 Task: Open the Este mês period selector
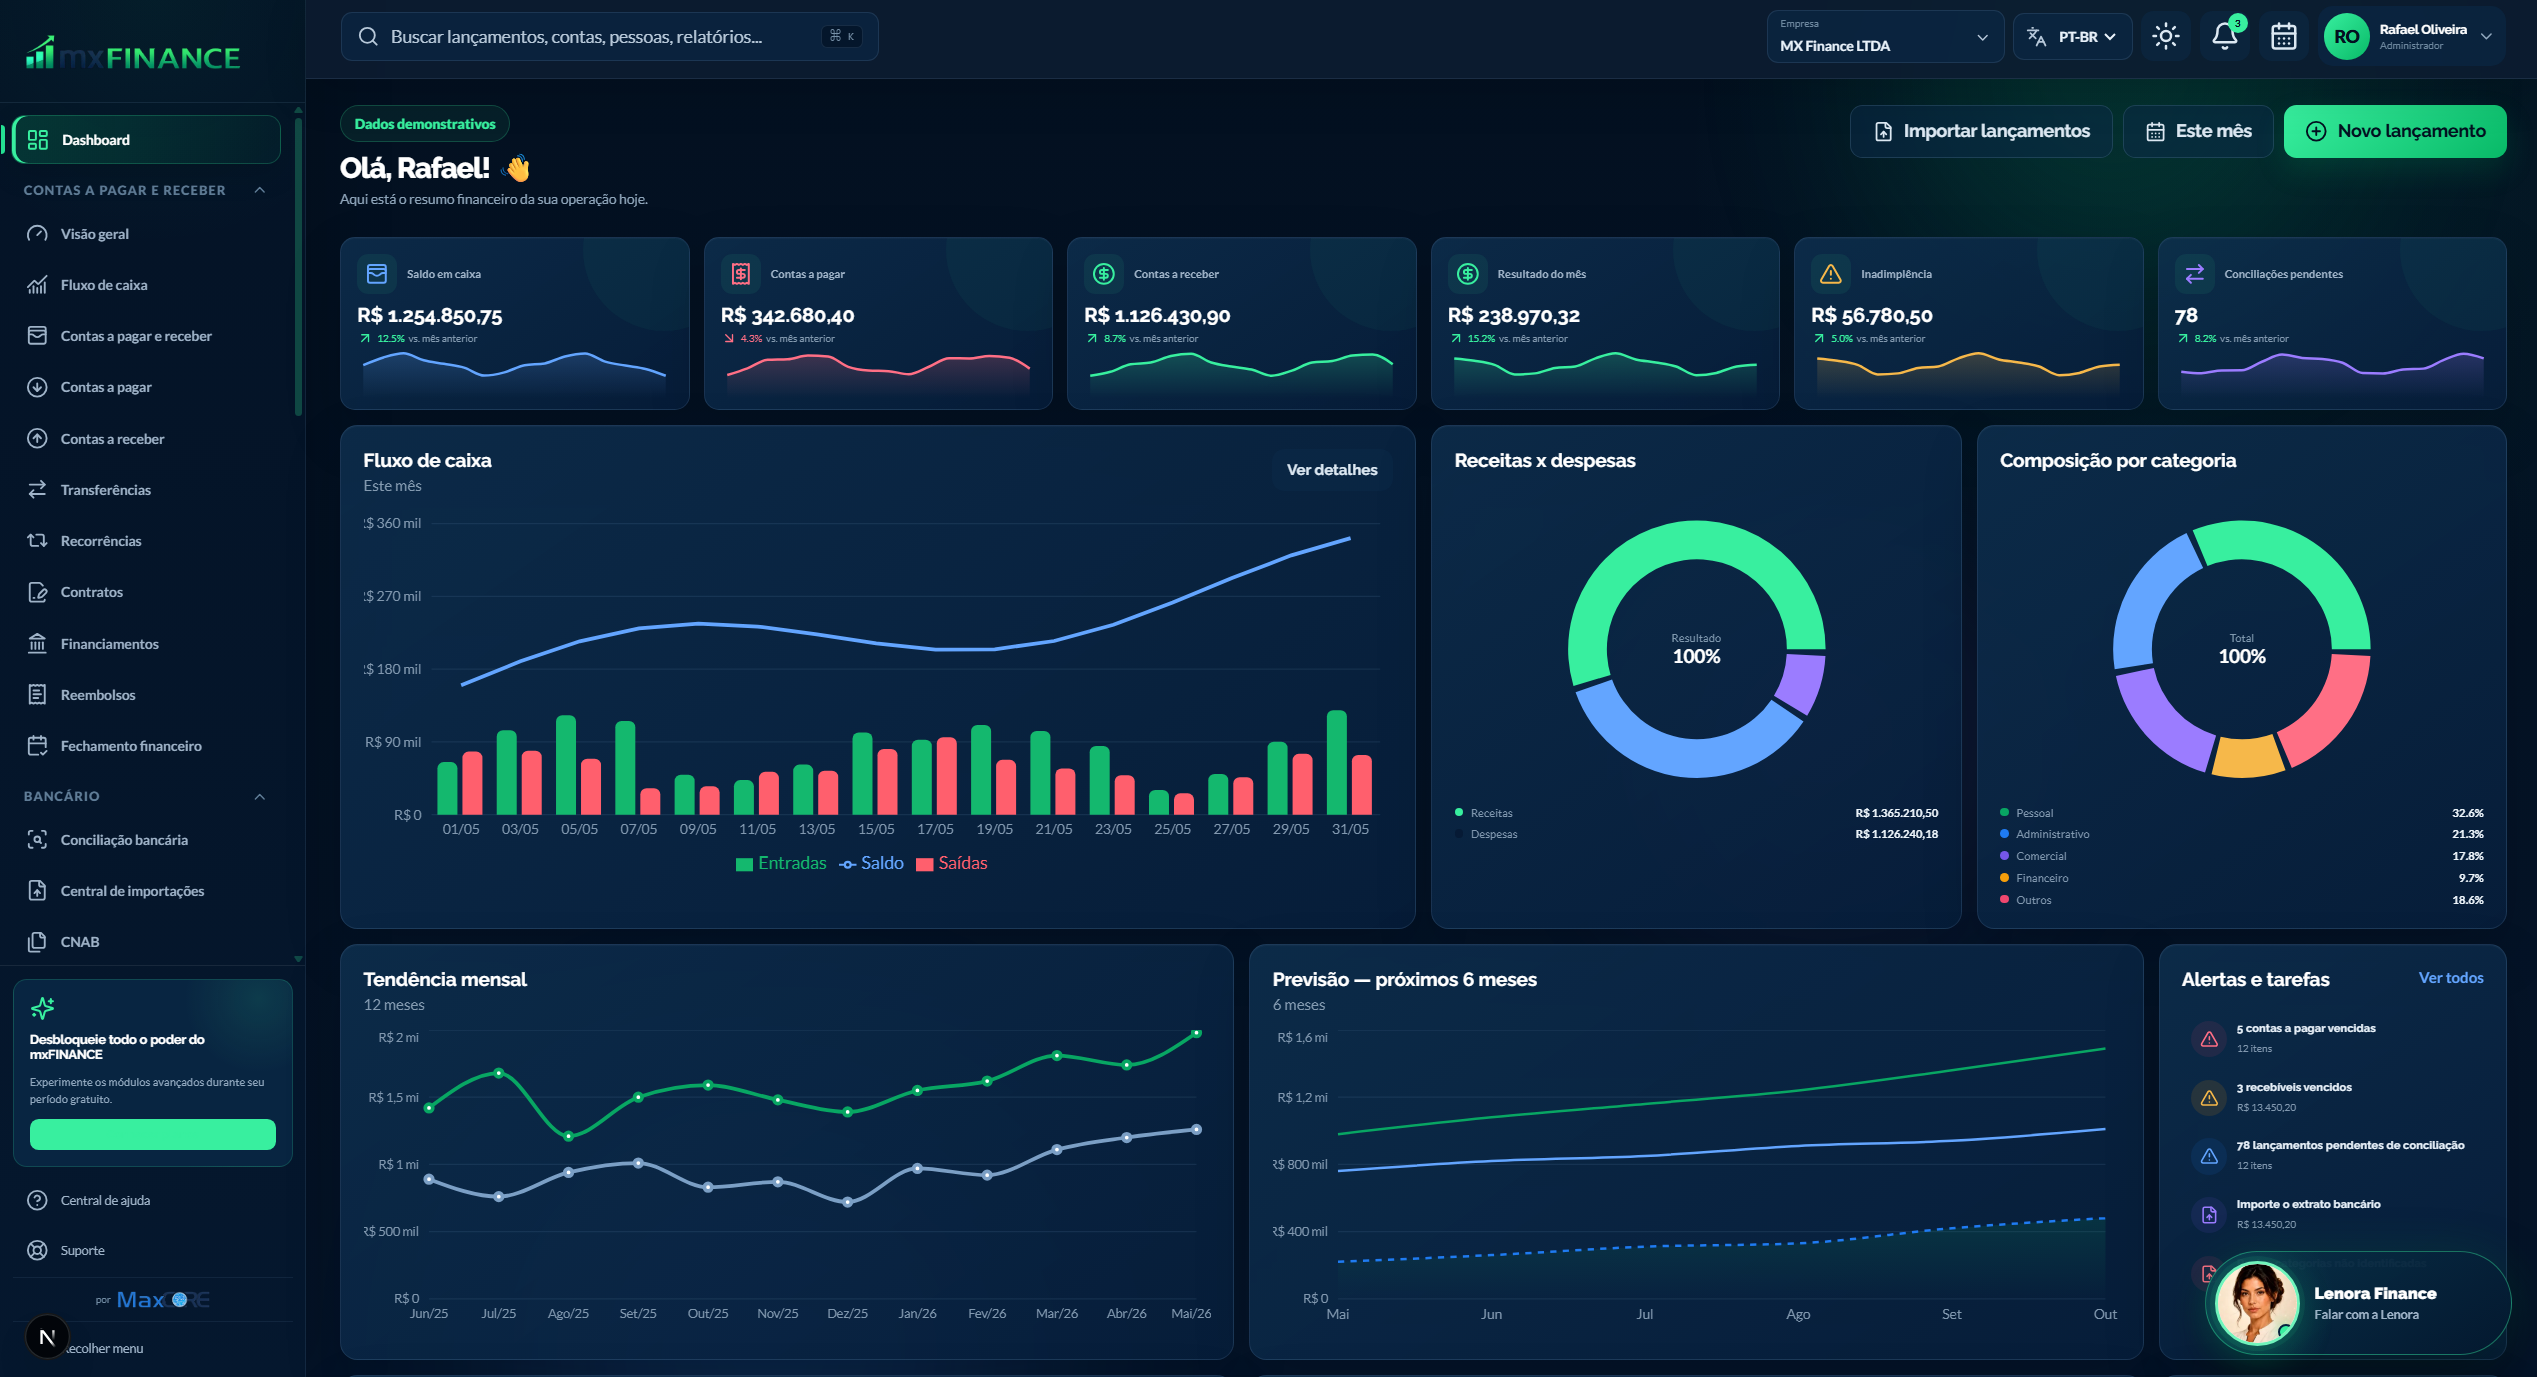(2198, 131)
